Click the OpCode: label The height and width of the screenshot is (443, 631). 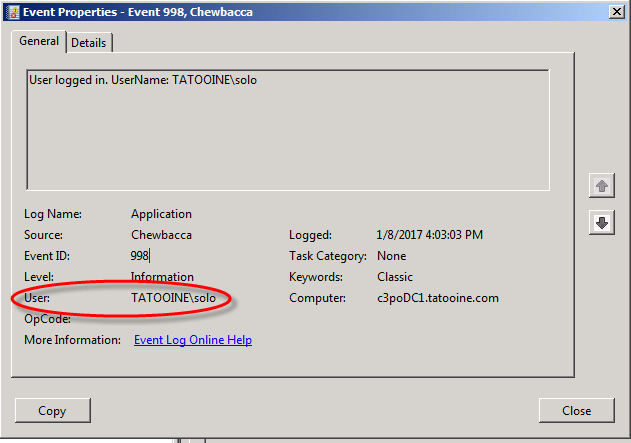[x=47, y=319]
